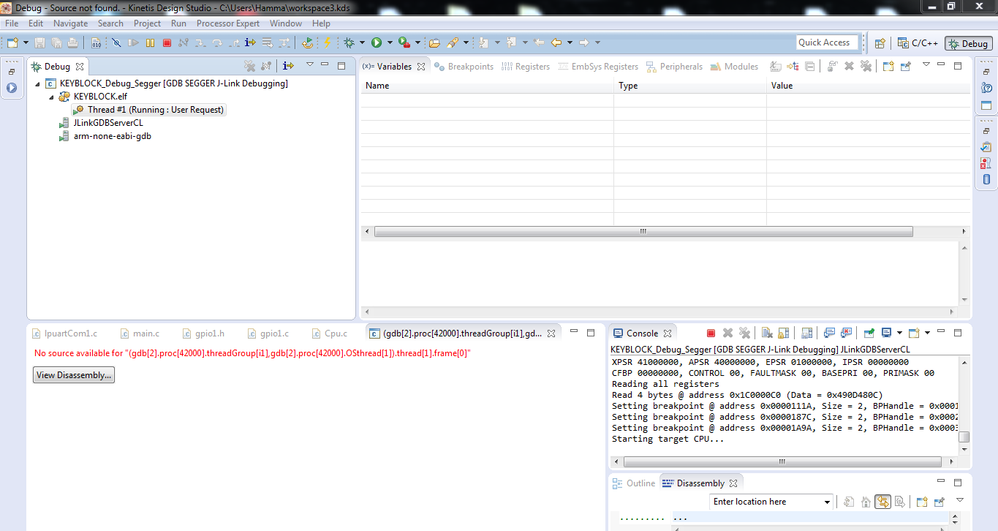
Task: Open the gpio1.h editor tab
Action: point(203,333)
